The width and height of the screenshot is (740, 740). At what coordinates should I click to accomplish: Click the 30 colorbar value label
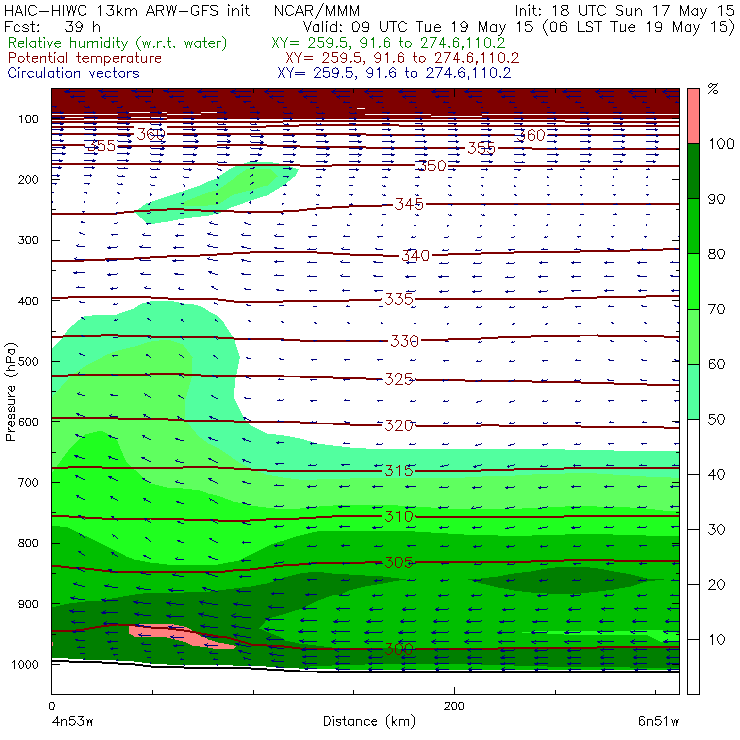point(716,530)
